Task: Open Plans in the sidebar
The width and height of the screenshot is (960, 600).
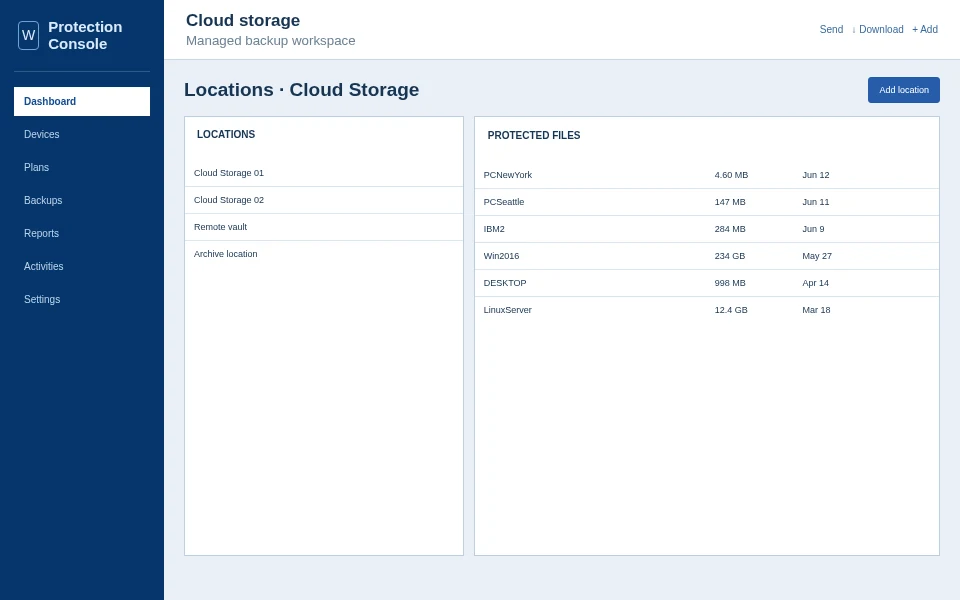Action: [82, 167]
